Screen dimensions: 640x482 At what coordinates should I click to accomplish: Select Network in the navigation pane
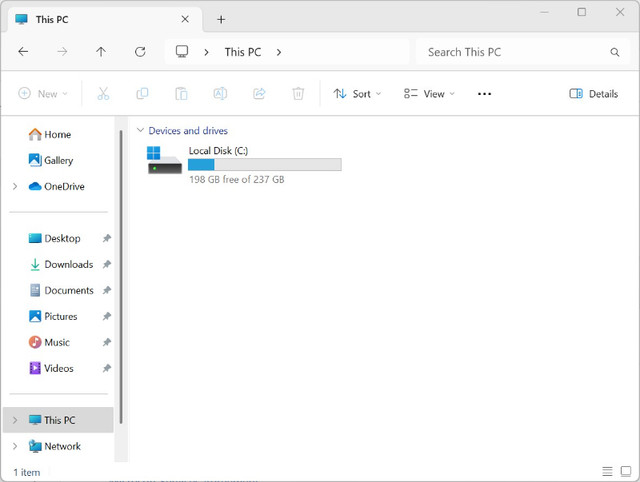click(x=54, y=446)
